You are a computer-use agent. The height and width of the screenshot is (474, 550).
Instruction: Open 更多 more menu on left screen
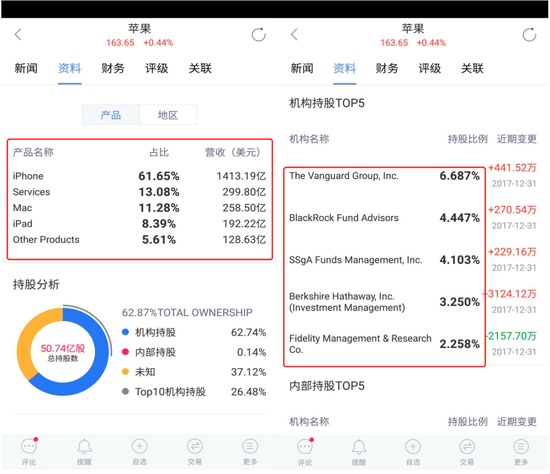[x=250, y=451]
